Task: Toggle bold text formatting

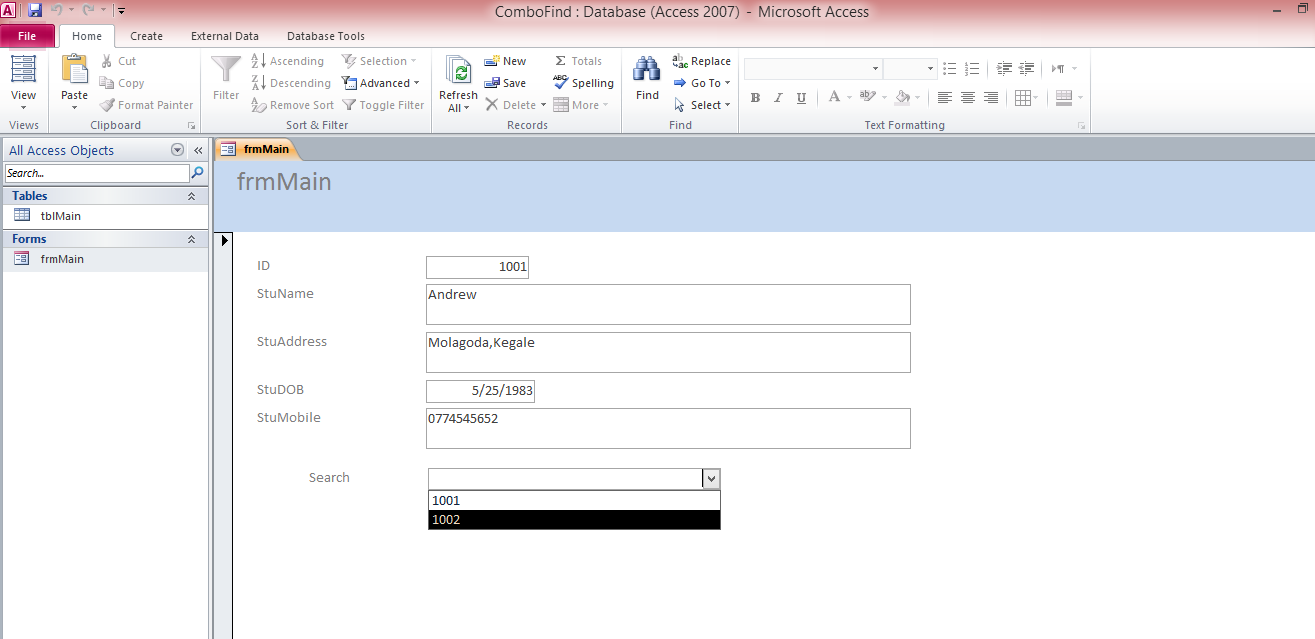Action: tap(755, 97)
